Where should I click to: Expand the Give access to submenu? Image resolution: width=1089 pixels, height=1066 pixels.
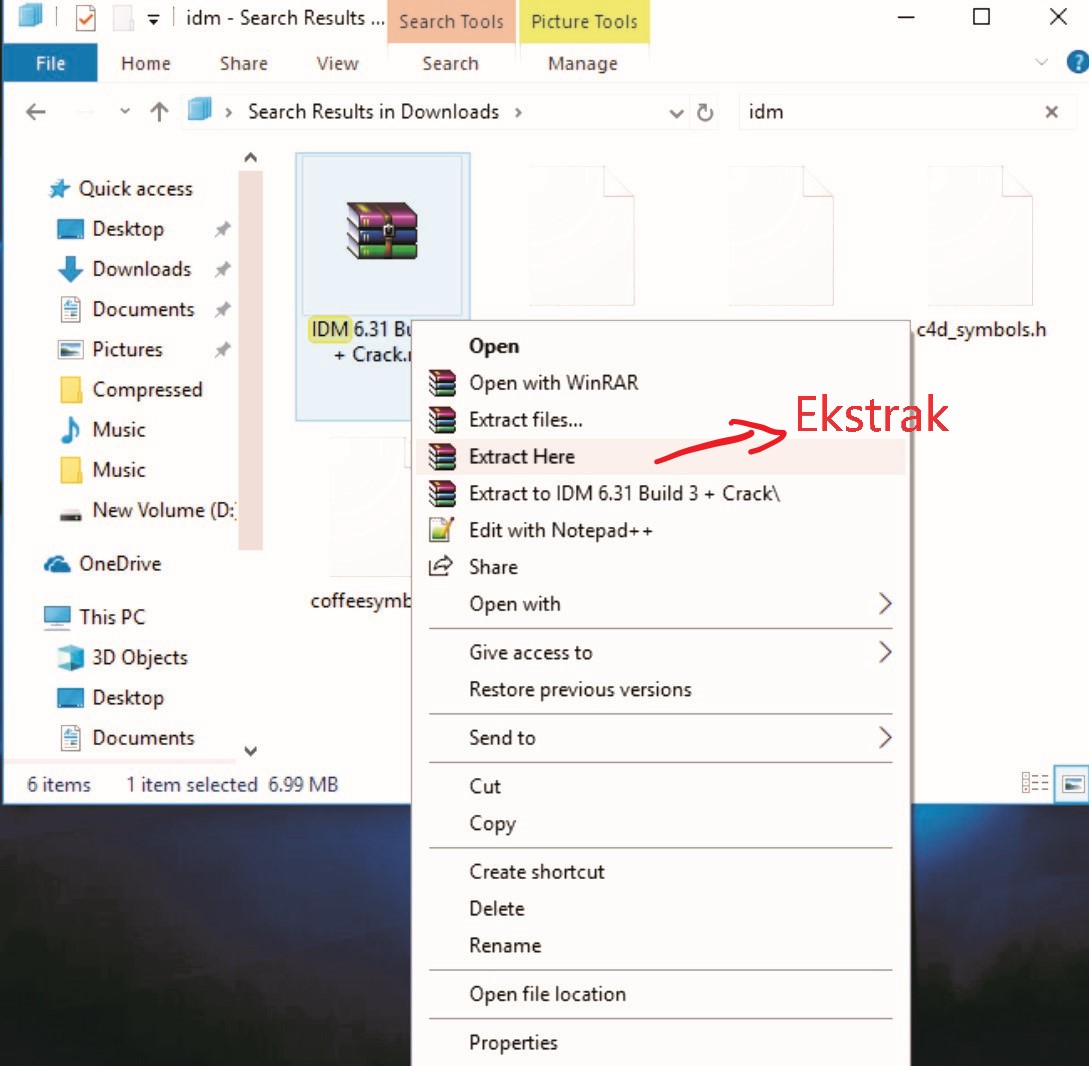pos(884,652)
